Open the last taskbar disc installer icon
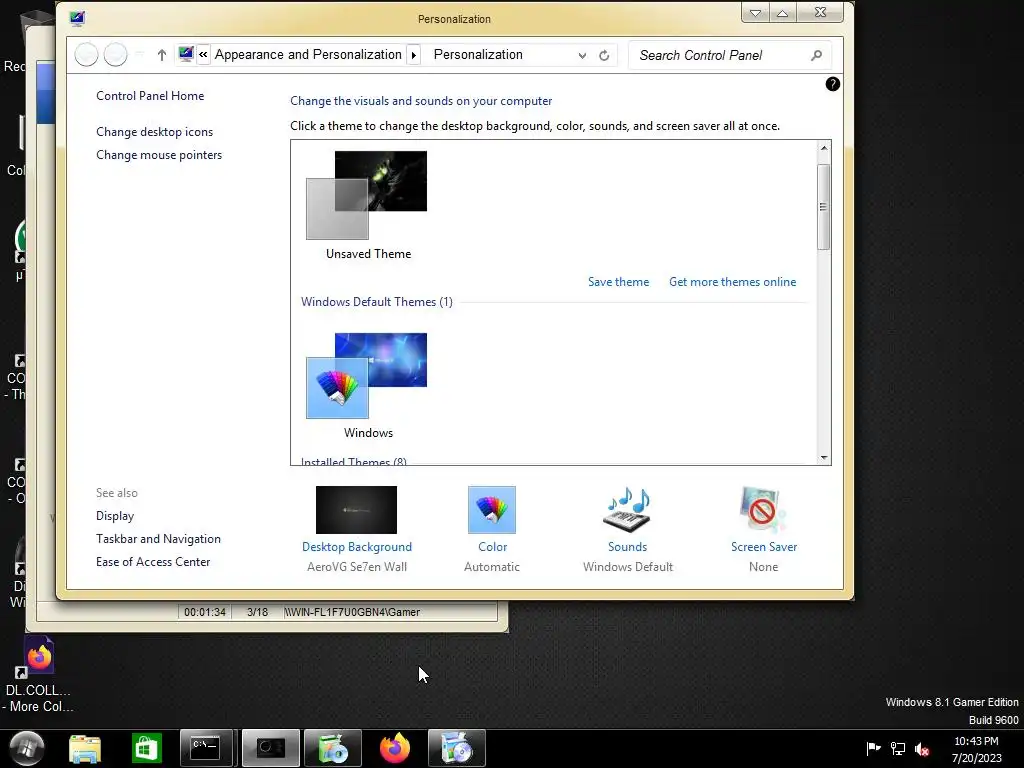Screen dimensions: 1024x768 [x=456, y=748]
